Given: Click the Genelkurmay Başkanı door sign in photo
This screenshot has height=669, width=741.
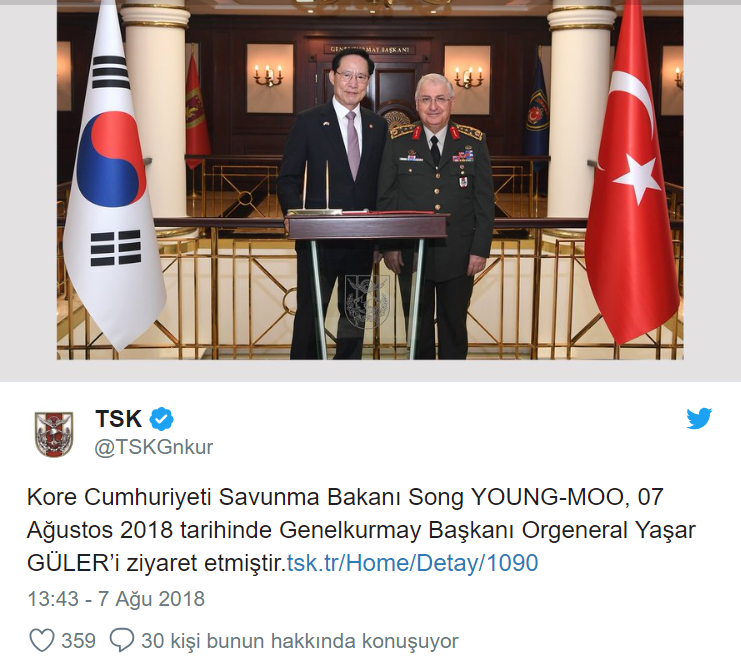Looking at the screenshot, I should [x=370, y=49].
